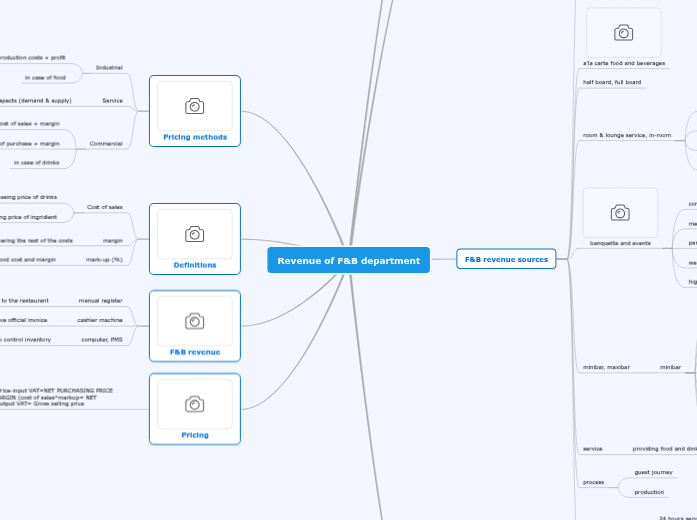Viewport: 697px width, 520px height.
Task: Select the Commercial pricing branch
Action: tap(106, 144)
